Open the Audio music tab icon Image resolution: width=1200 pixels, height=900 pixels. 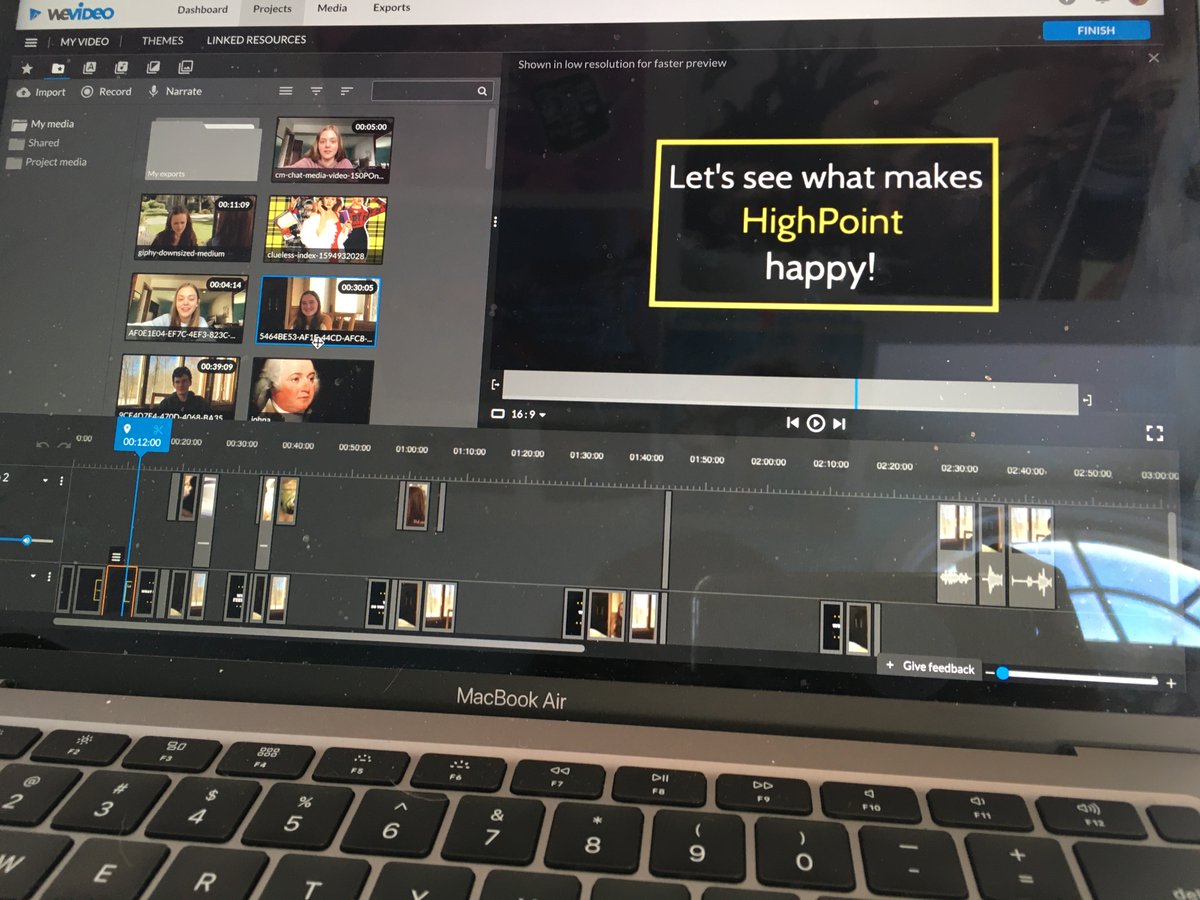tap(121, 68)
